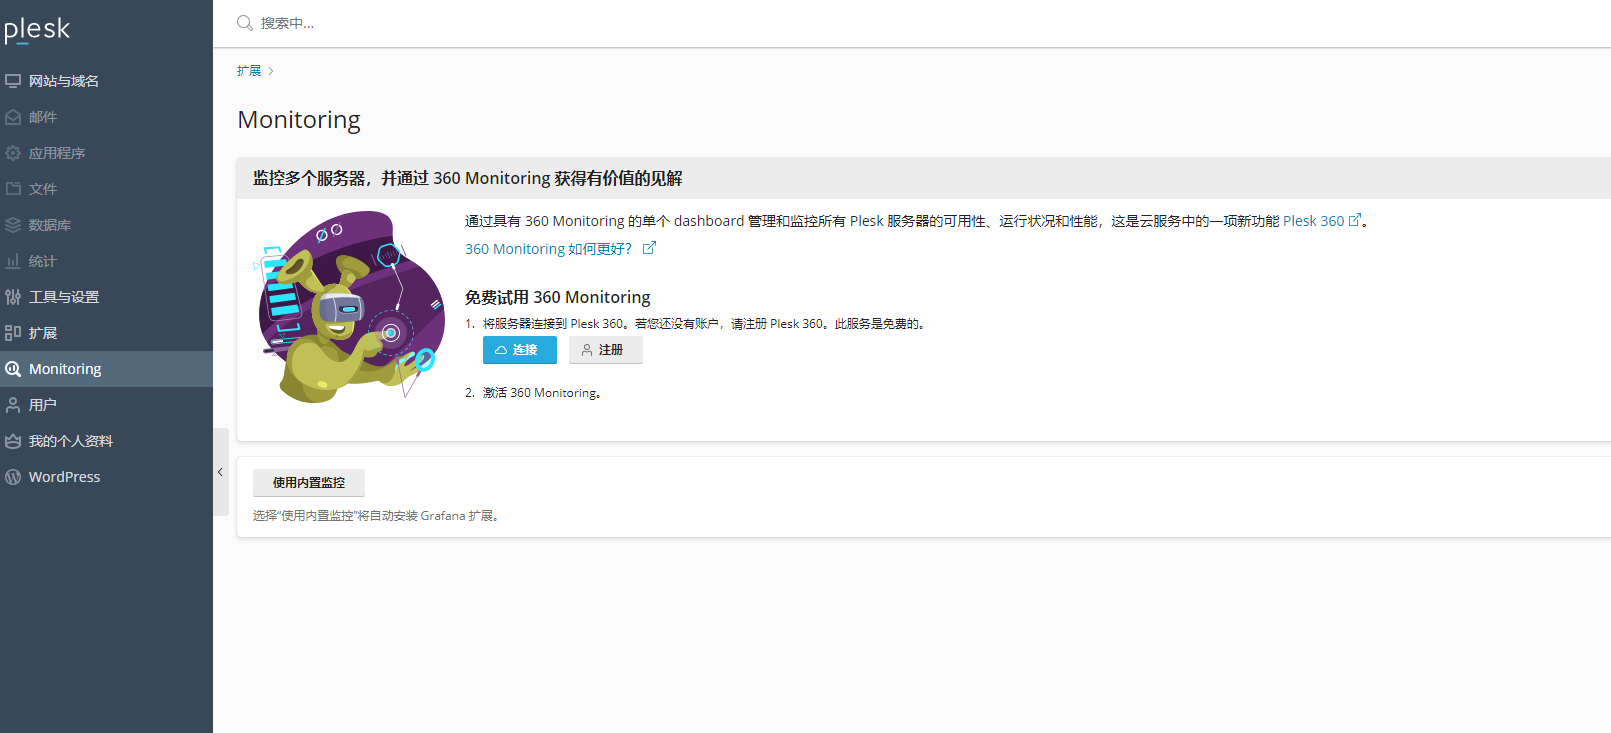Select 数据库 in the sidebar

106,225
